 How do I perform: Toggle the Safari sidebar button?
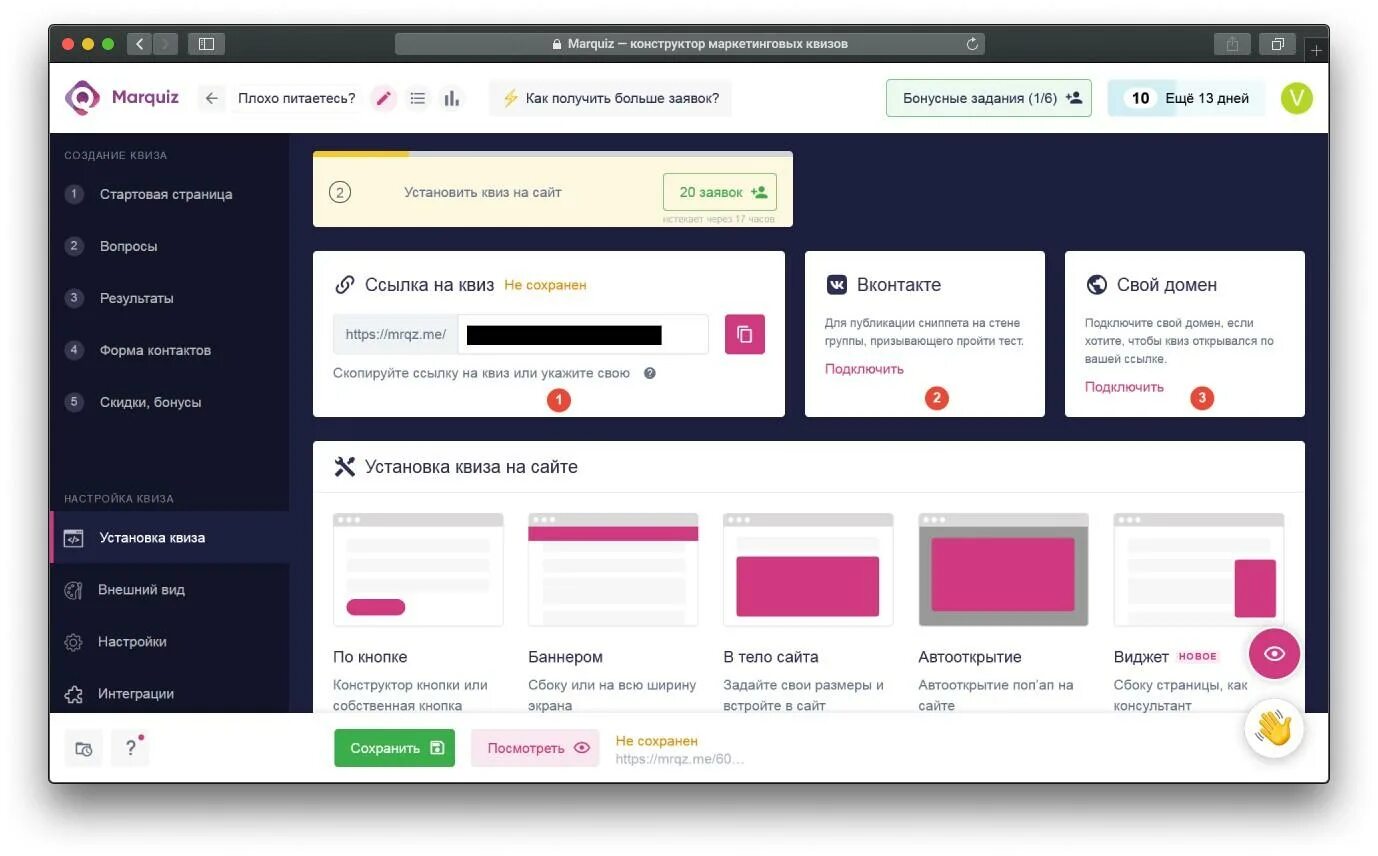point(206,44)
